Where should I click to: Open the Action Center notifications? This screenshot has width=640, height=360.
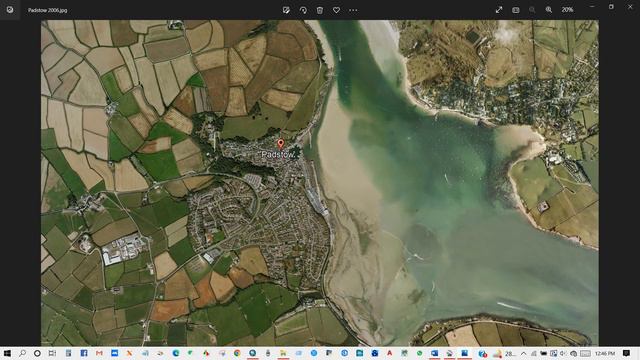point(626,353)
